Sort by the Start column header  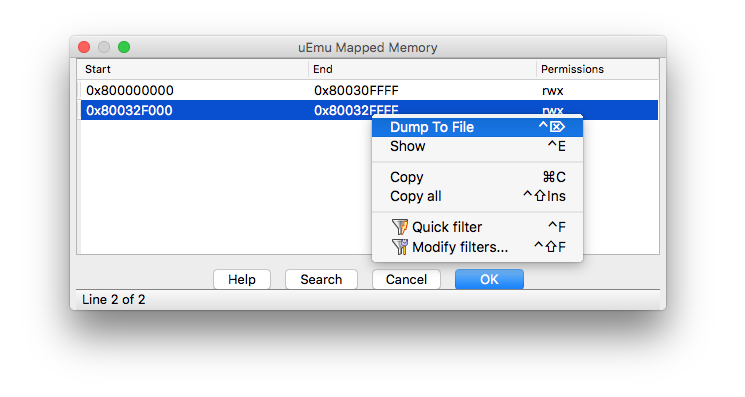click(x=193, y=69)
